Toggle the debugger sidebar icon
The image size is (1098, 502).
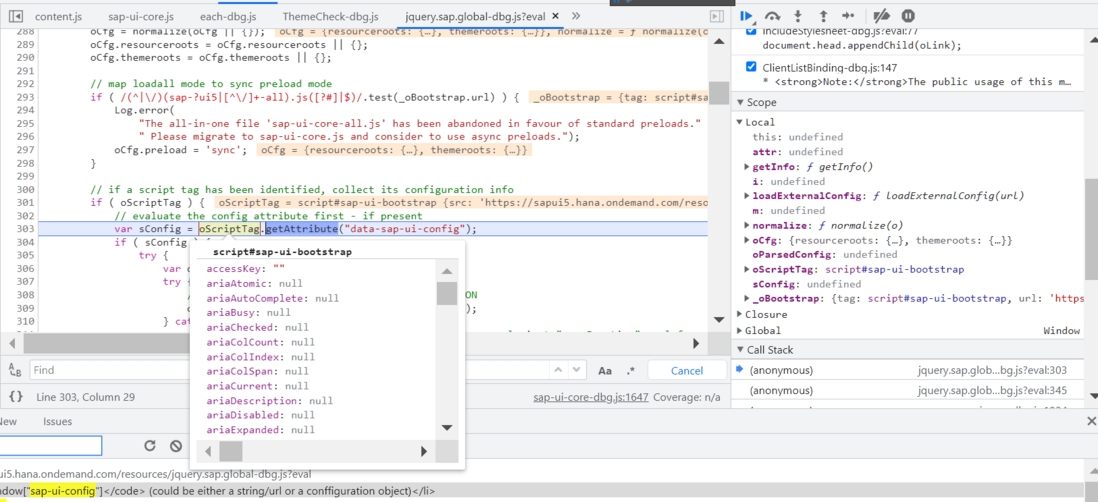pos(716,15)
